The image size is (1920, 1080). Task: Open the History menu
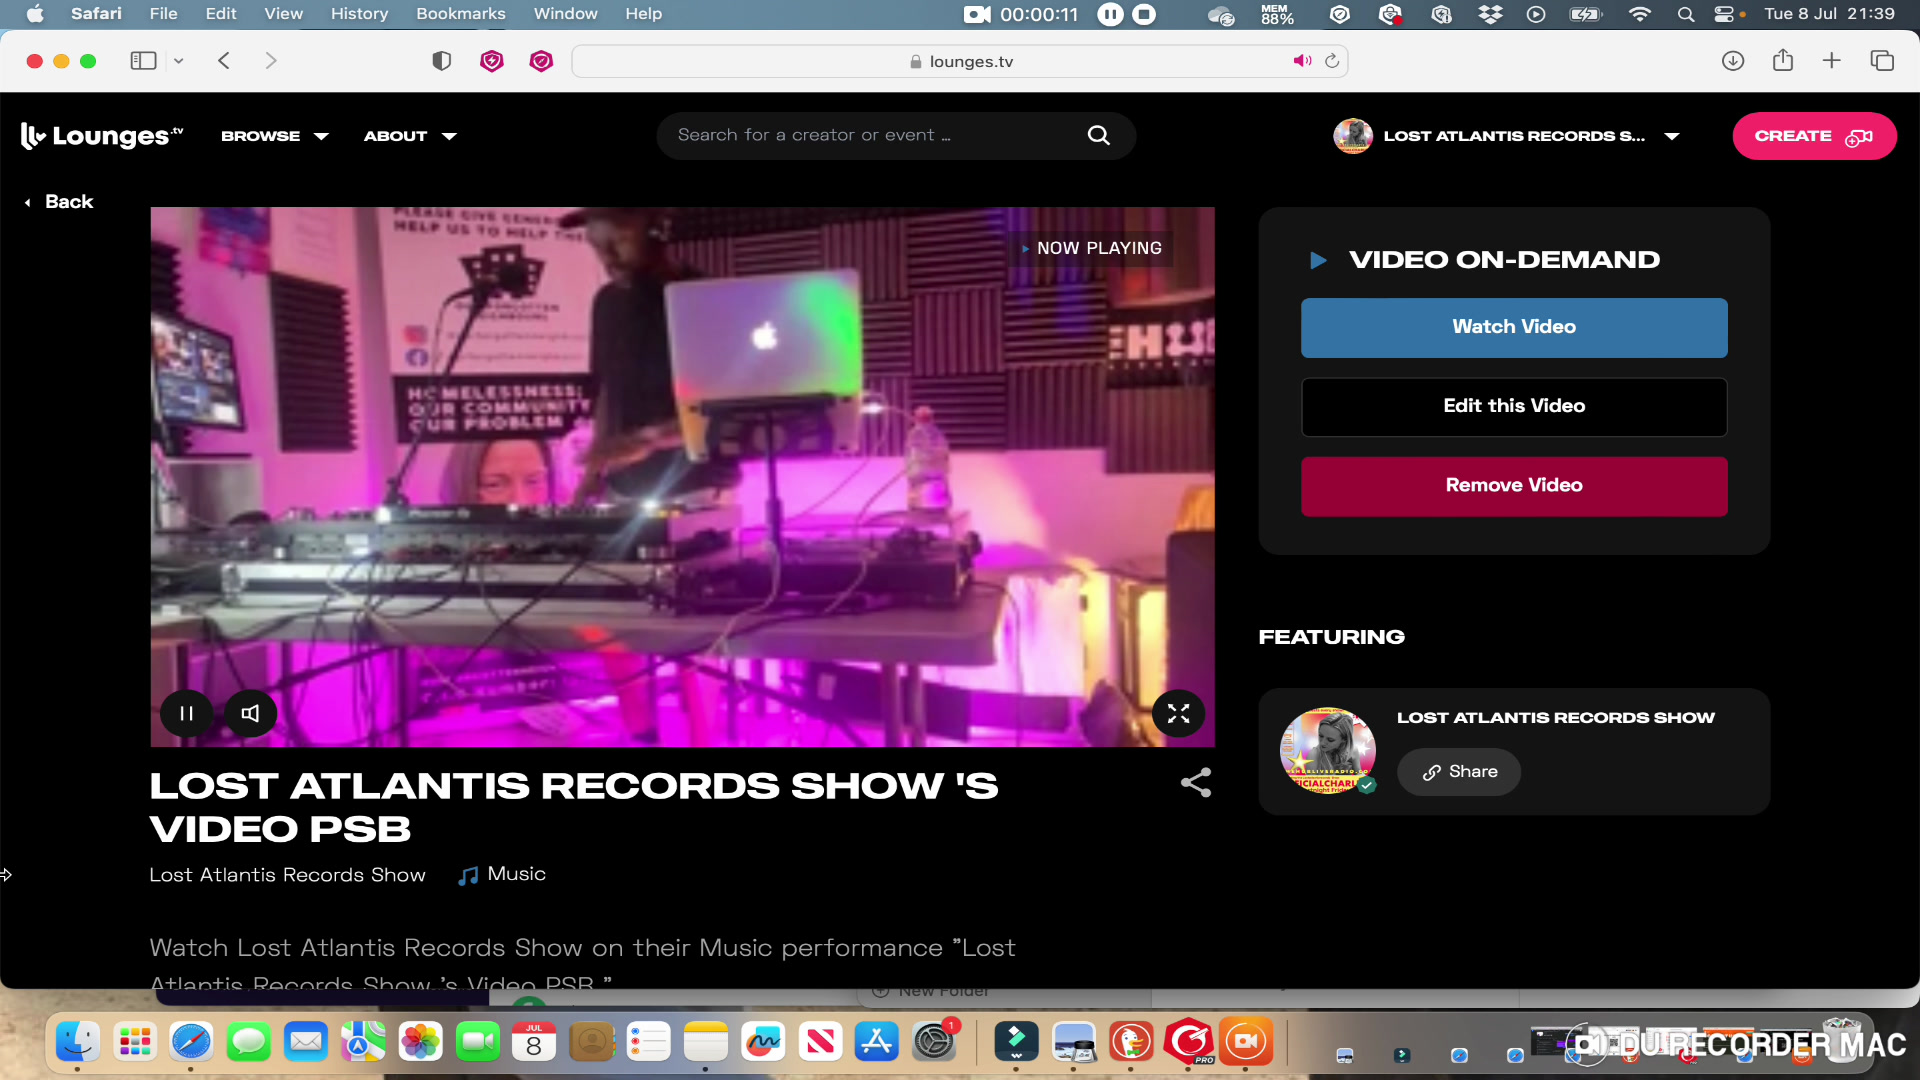tap(359, 14)
